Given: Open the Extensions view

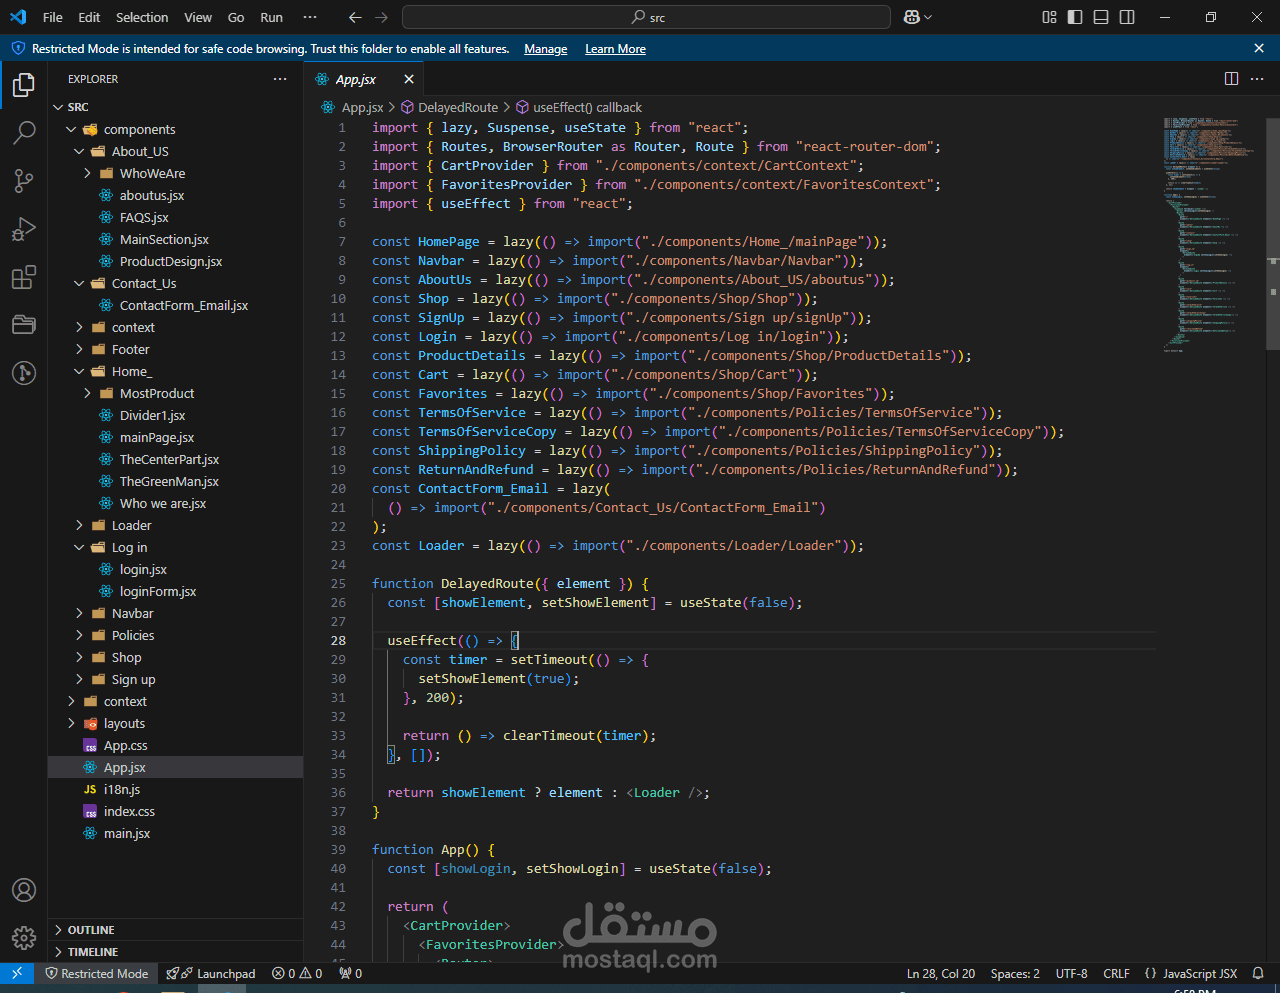Looking at the screenshot, I should [24, 277].
